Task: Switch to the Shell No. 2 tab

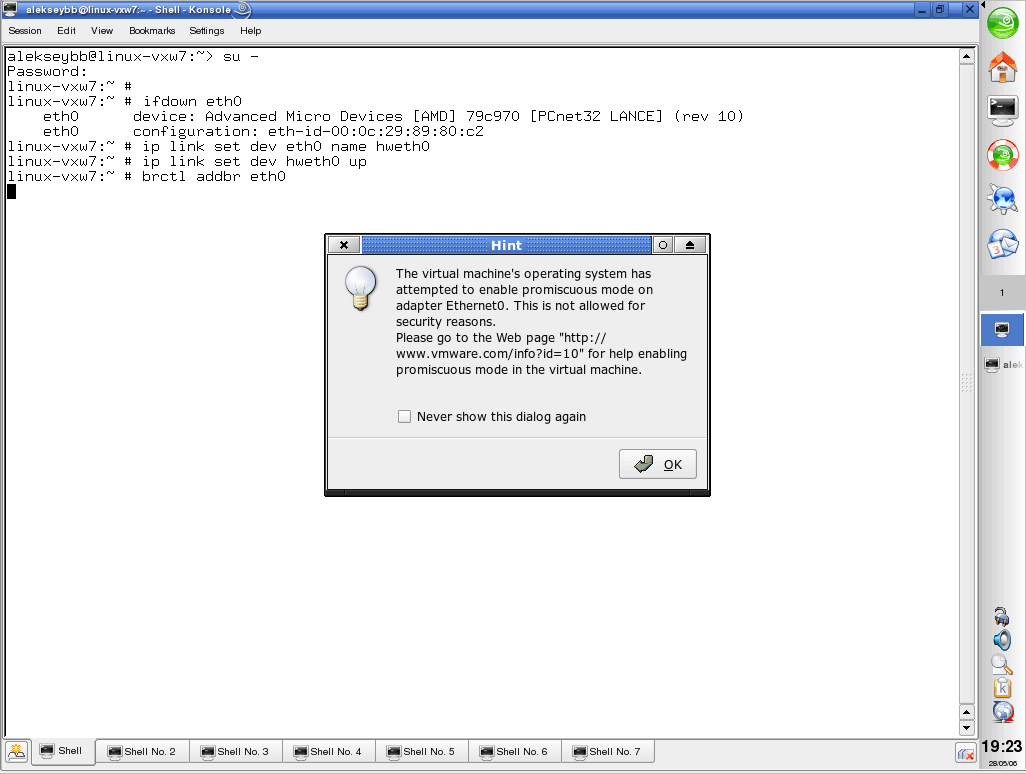Action: [143, 751]
